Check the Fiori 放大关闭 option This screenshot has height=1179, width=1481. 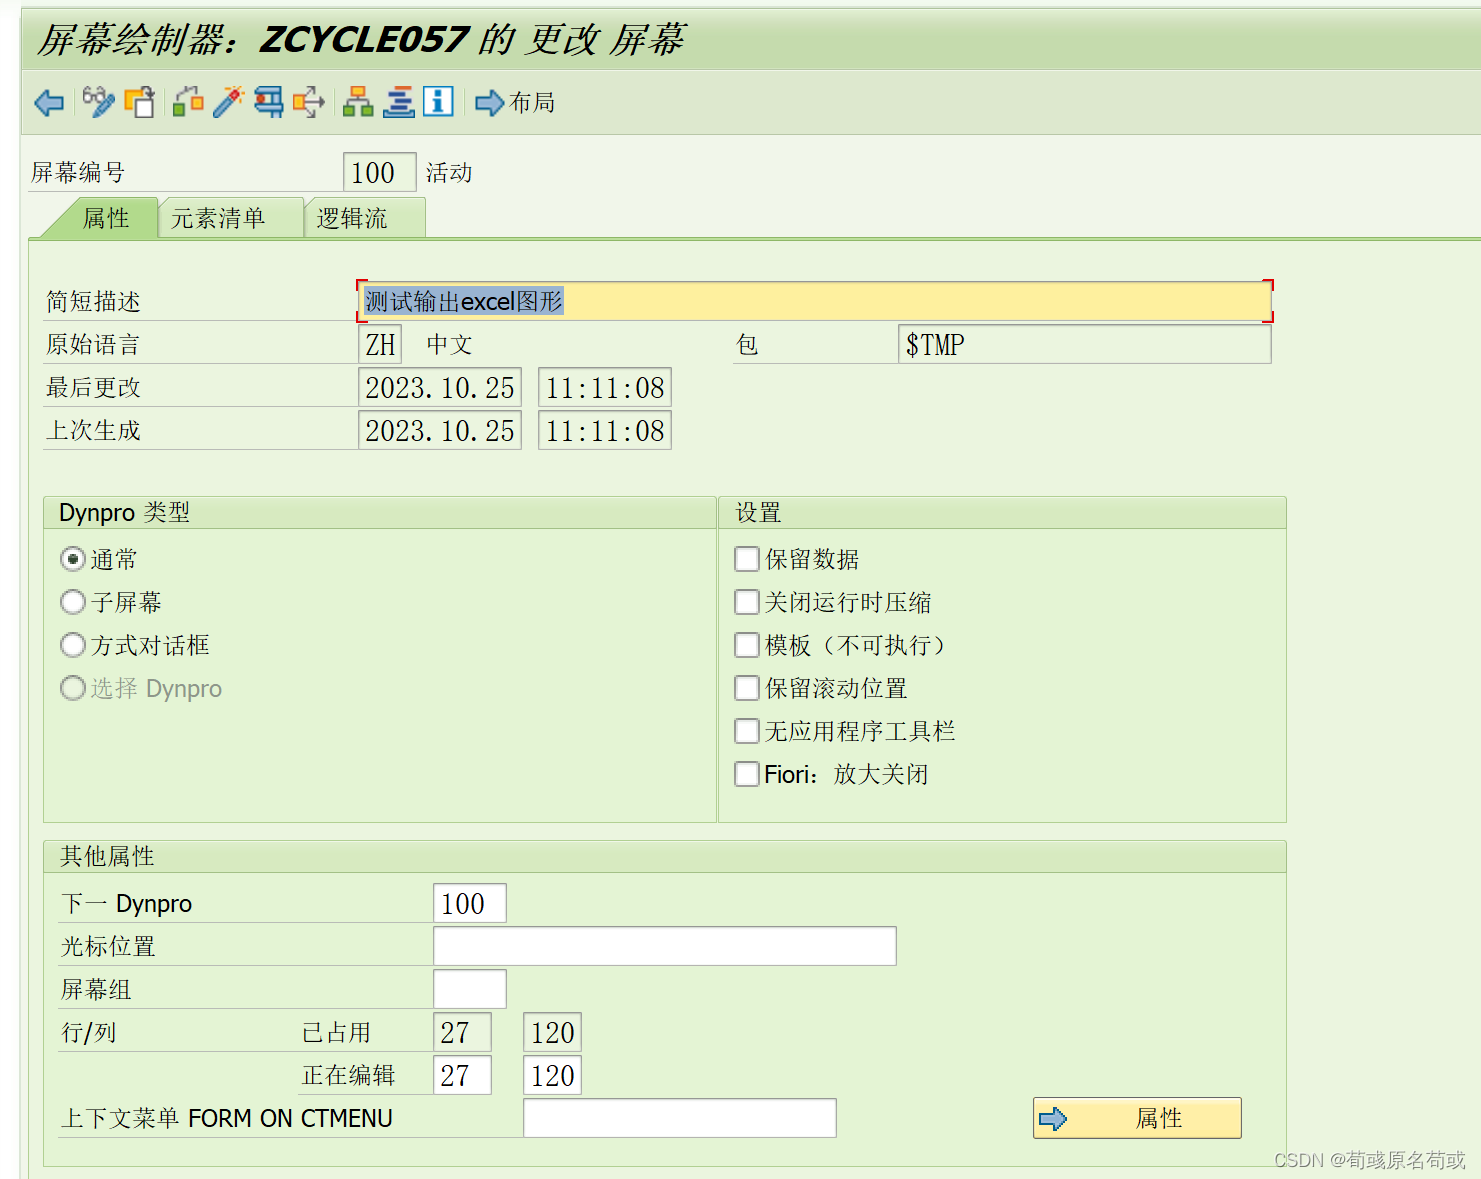click(746, 773)
